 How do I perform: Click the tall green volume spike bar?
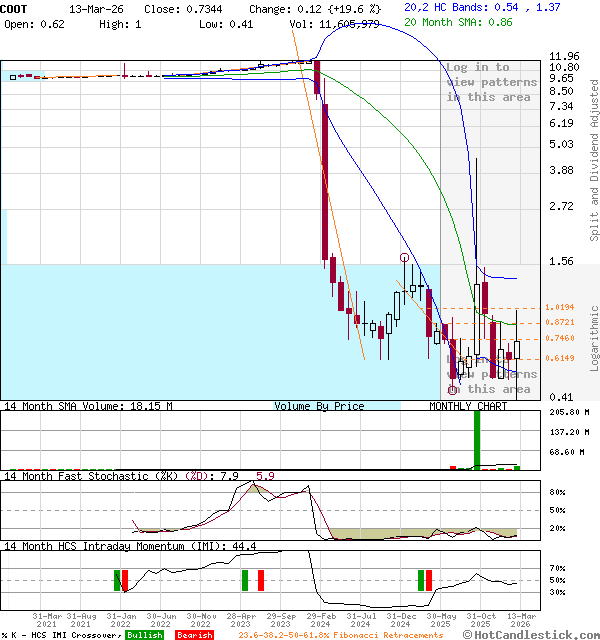(x=477, y=440)
